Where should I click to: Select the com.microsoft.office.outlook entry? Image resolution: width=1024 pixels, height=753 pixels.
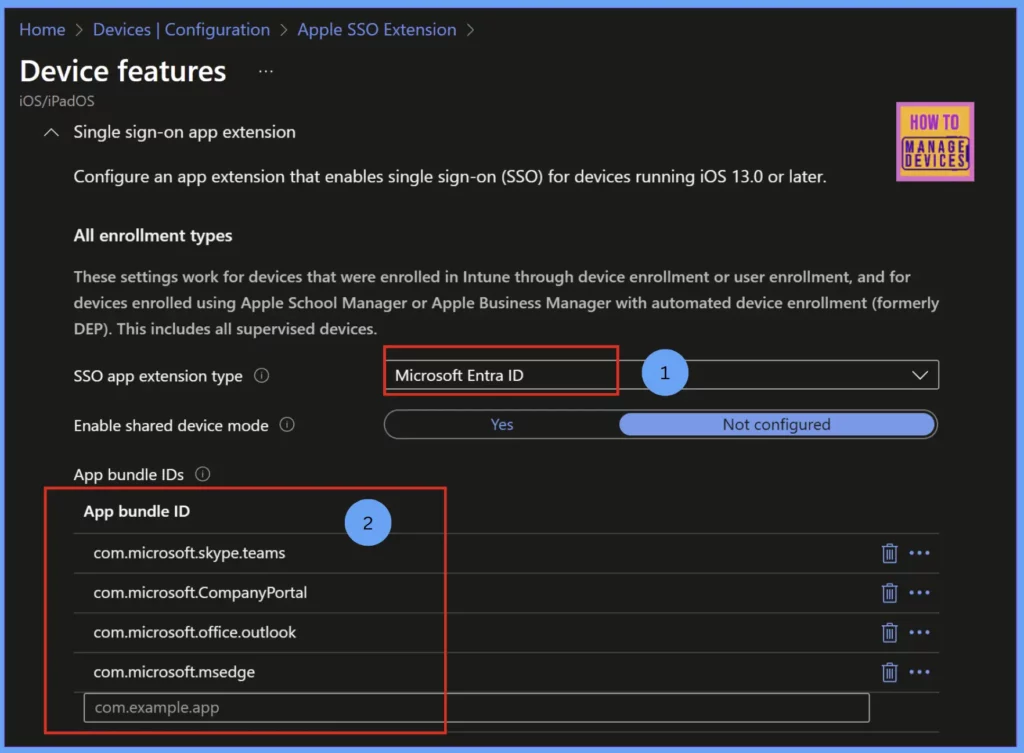tap(195, 632)
